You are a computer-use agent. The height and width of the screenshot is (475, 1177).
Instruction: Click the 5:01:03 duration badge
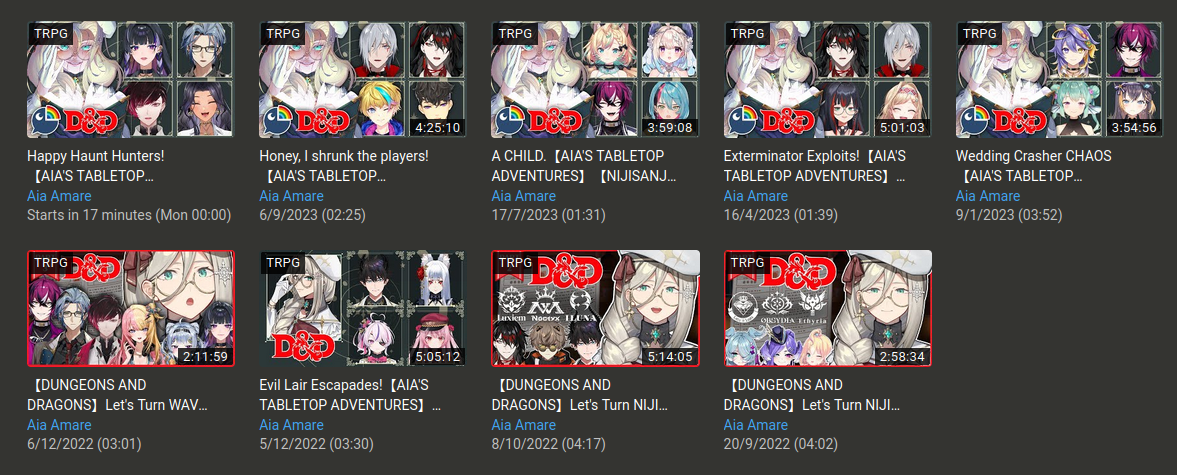(x=904, y=128)
